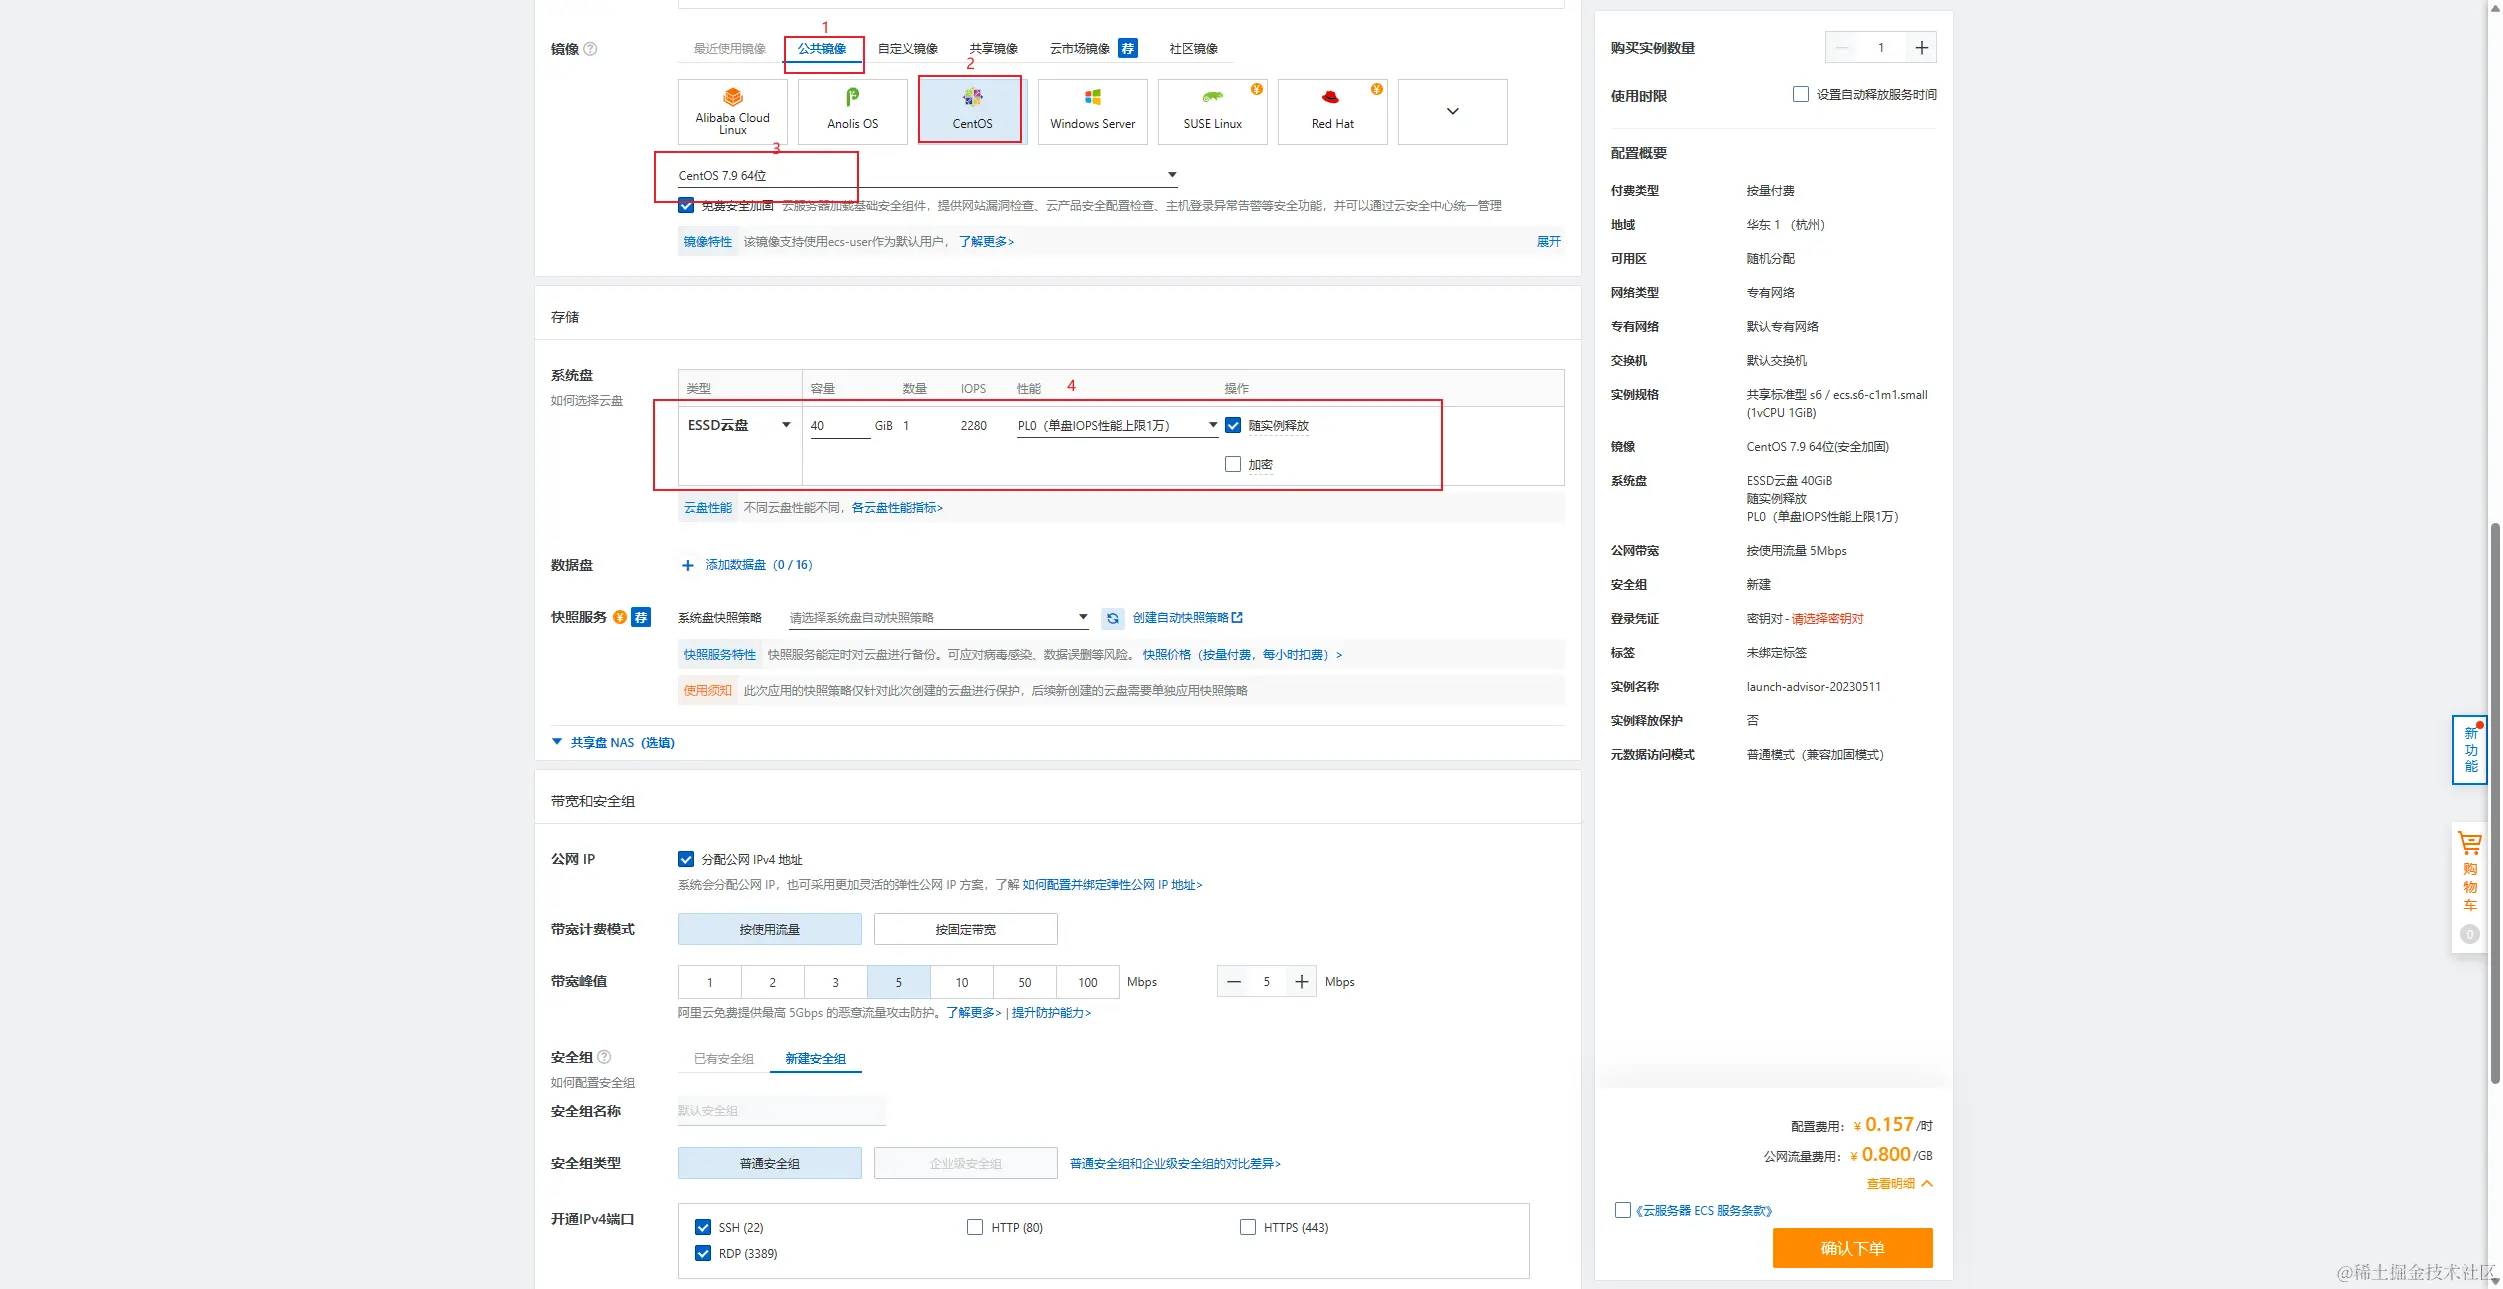Switch to the 已有安全组 tab
This screenshot has width=2503, height=1289.
[723, 1058]
